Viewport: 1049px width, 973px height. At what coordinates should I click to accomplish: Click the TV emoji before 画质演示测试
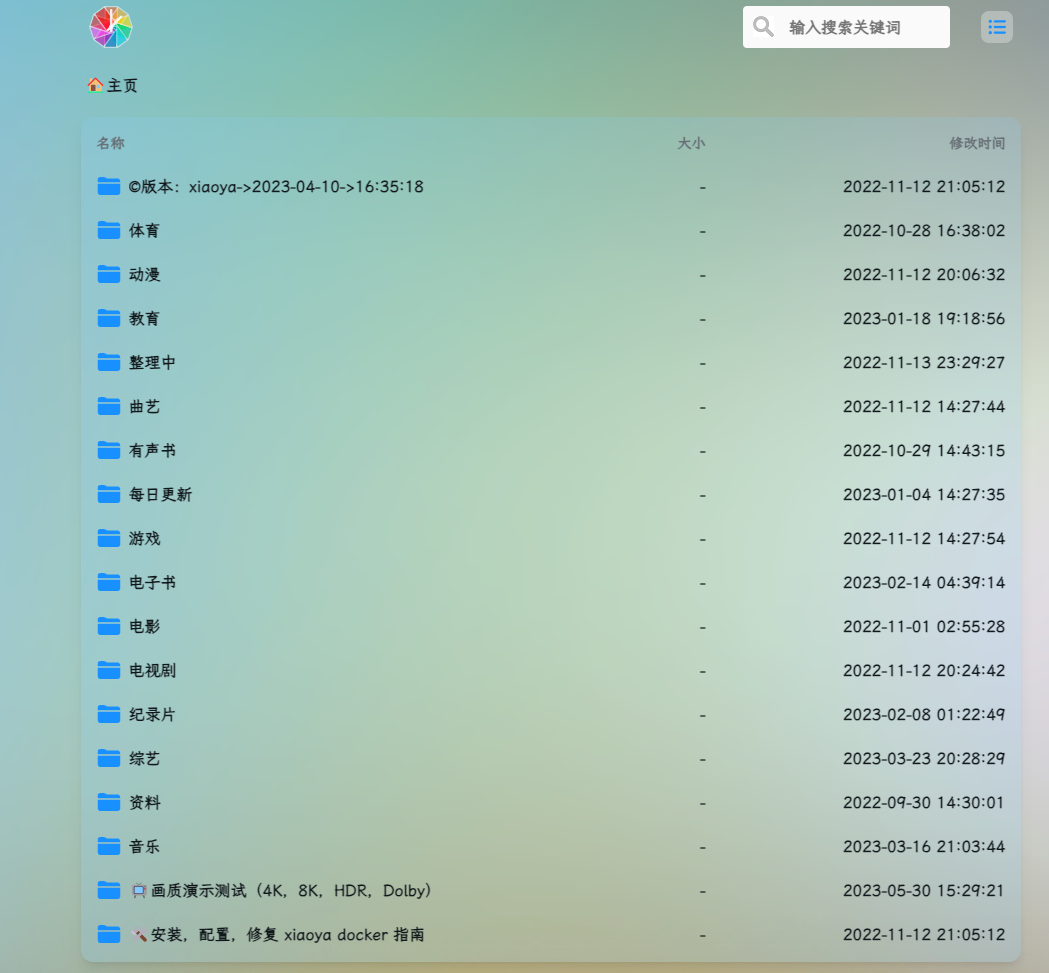click(x=139, y=891)
